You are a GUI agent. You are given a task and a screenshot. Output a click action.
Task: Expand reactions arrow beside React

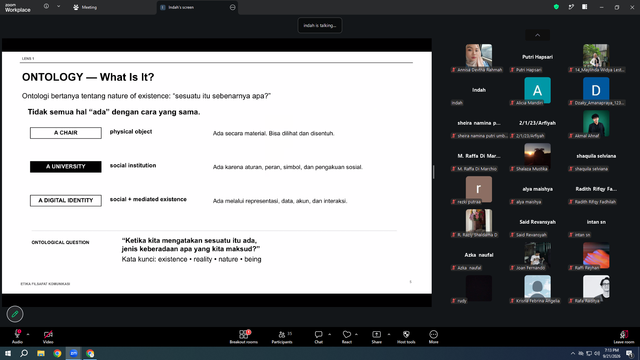tap(356, 334)
